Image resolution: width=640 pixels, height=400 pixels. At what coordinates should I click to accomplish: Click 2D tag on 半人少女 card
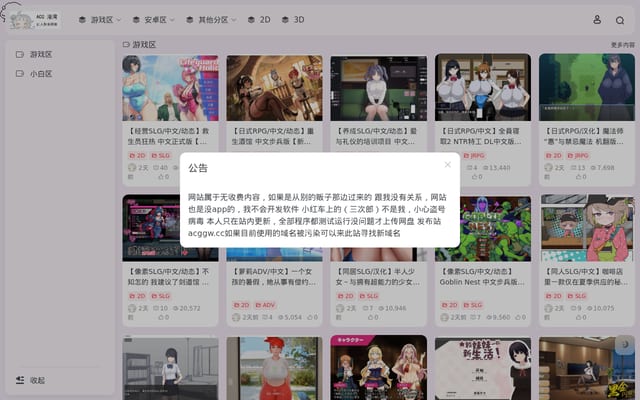[x=345, y=296]
